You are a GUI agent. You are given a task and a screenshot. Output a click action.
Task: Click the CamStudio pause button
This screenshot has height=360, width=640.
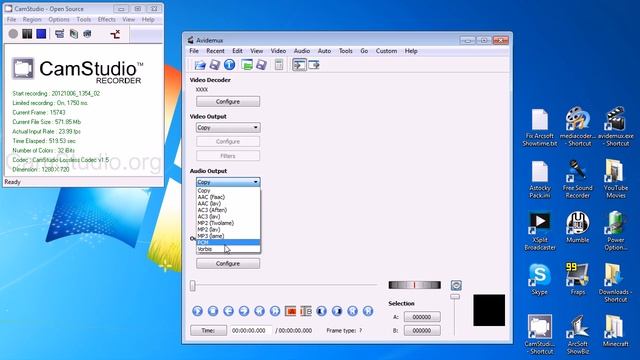click(x=27, y=34)
